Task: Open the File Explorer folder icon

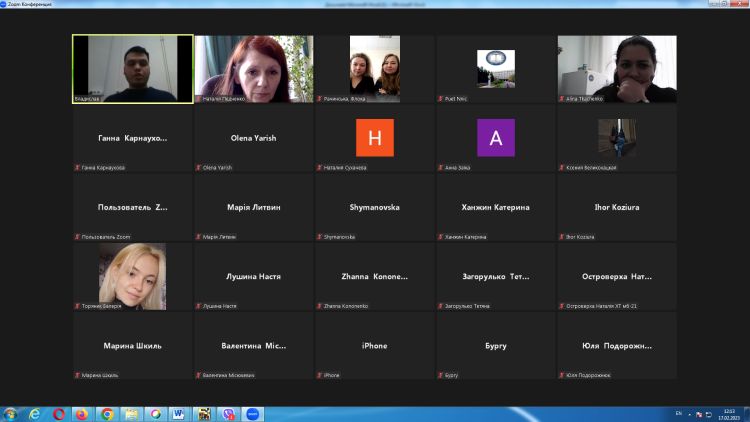Action: (131, 413)
